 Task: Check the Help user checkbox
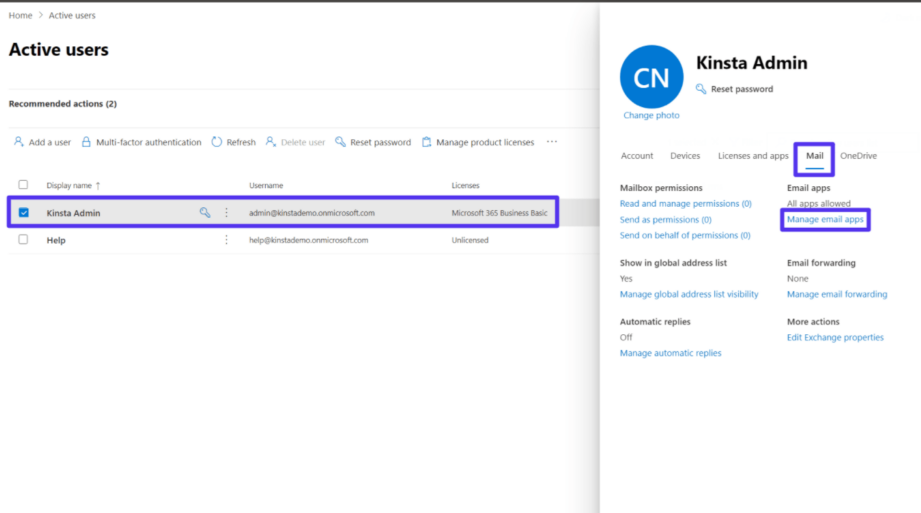coord(23,239)
